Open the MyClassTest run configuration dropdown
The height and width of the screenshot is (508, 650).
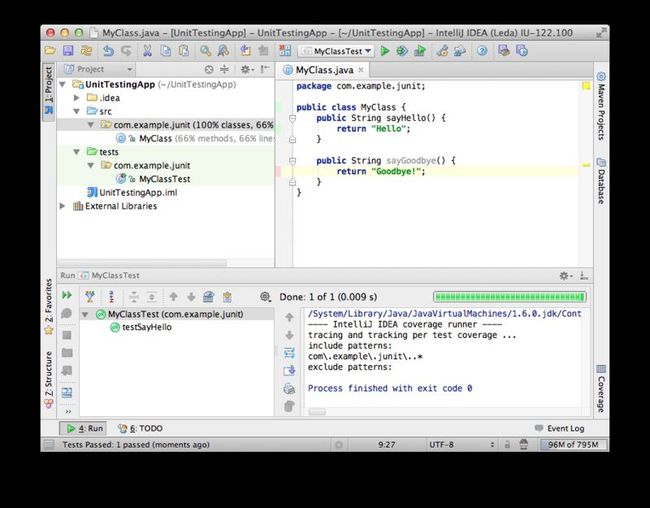click(x=336, y=51)
